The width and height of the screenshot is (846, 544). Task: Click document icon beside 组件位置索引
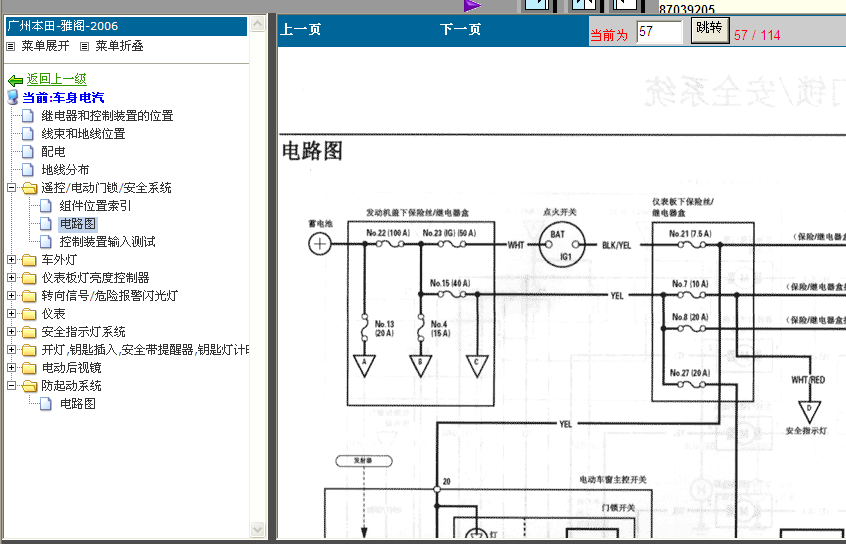pyautogui.click(x=46, y=206)
